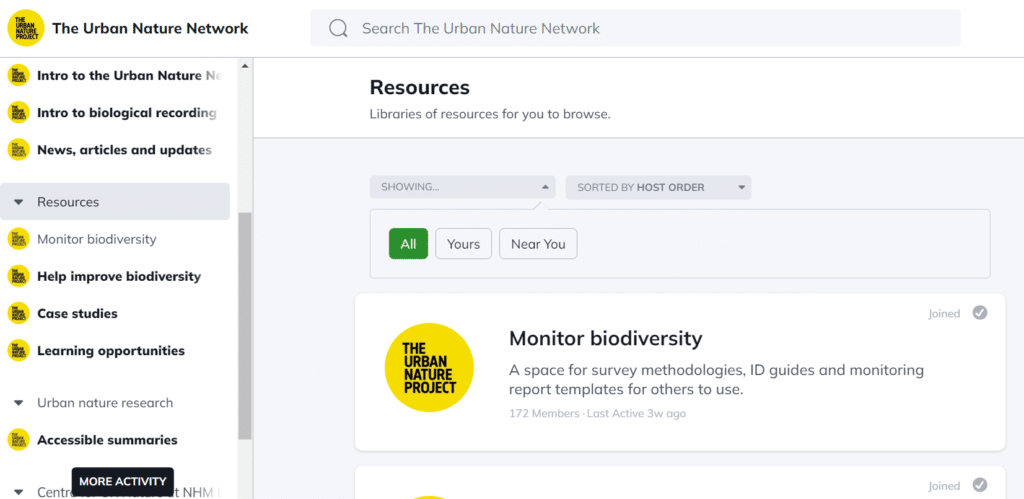This screenshot has height=499, width=1024.
Task: Open Learning opportunities in sidebar
Action: click(111, 351)
